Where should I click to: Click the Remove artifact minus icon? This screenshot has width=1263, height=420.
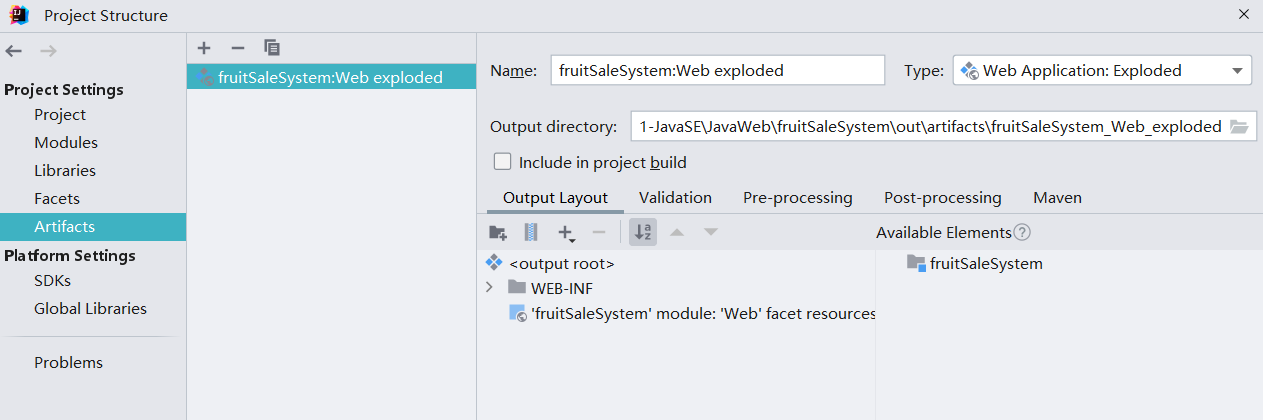click(x=237, y=48)
